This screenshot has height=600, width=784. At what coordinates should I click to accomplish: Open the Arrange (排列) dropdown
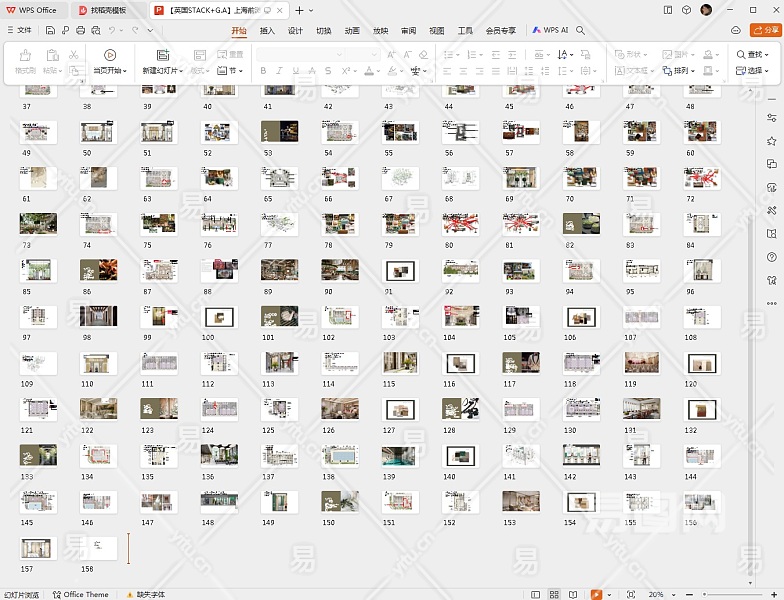[683, 71]
